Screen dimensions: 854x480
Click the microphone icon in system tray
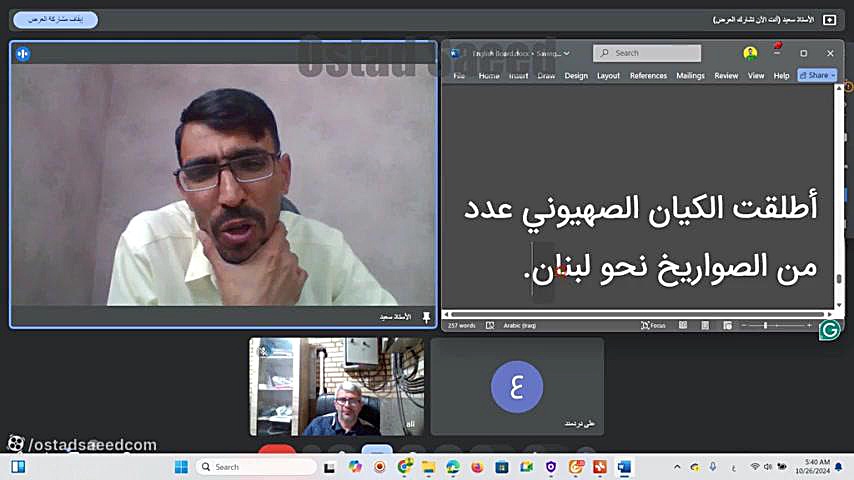click(712, 467)
